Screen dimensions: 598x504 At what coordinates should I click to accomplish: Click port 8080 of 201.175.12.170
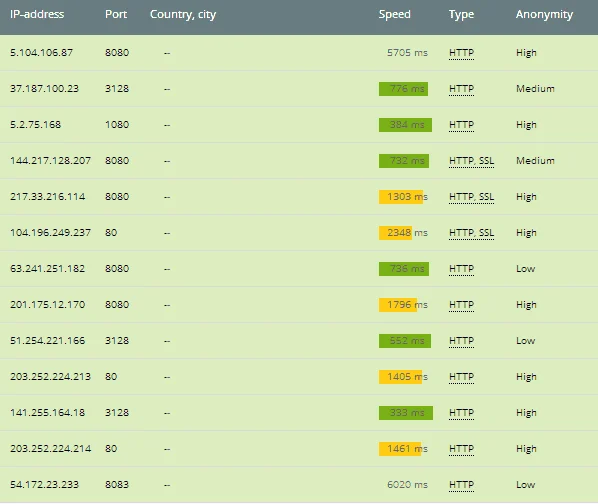pos(117,305)
